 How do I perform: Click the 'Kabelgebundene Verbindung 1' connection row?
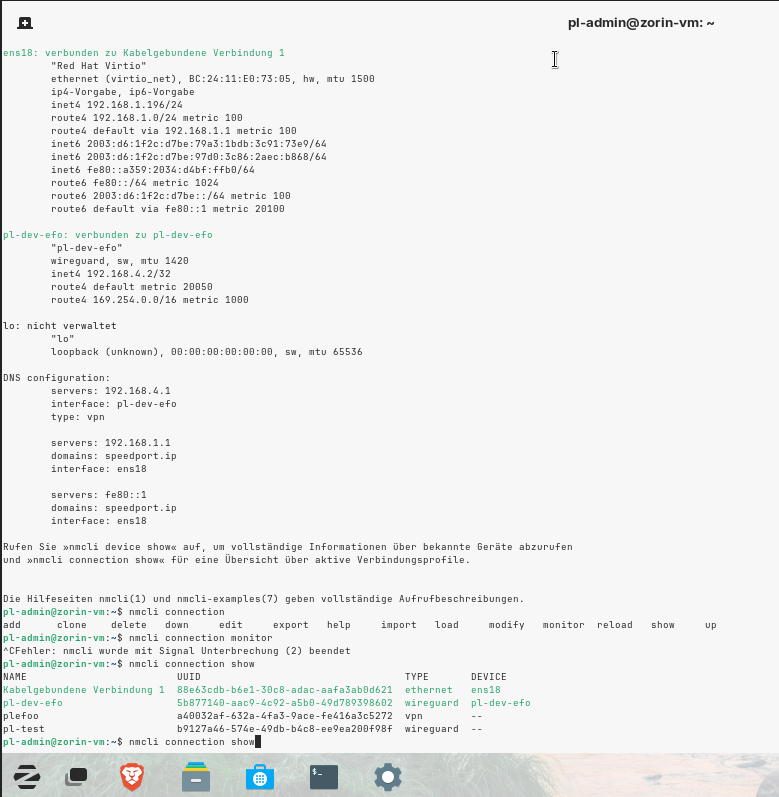click(84, 690)
